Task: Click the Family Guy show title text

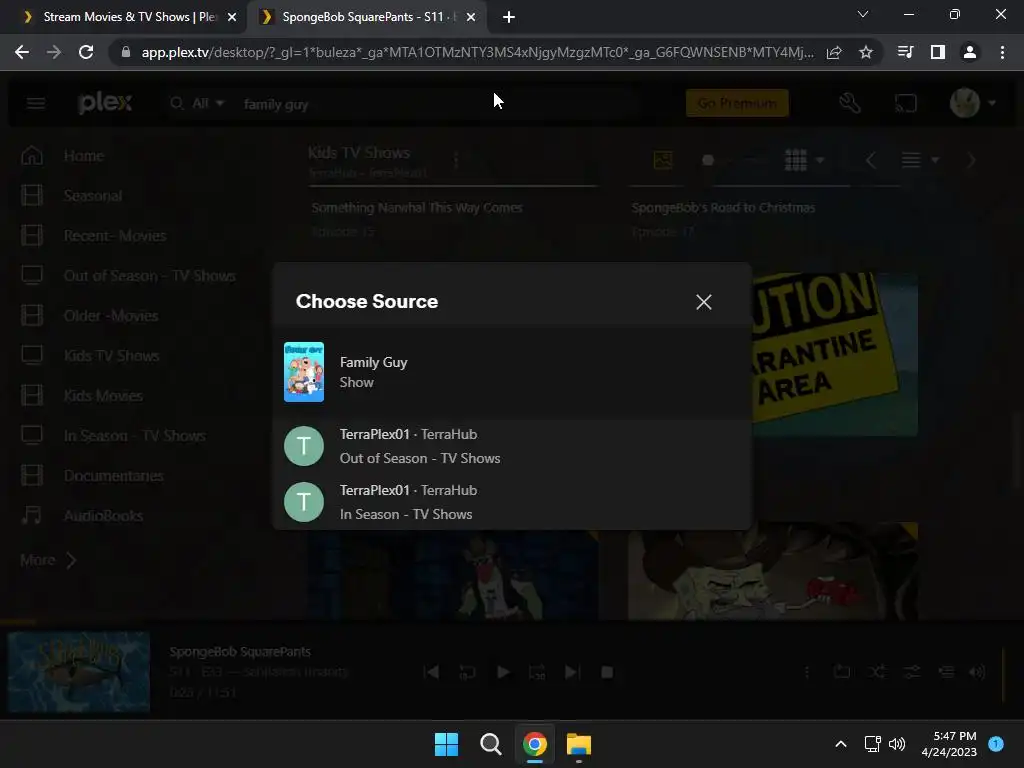Action: coord(373,362)
